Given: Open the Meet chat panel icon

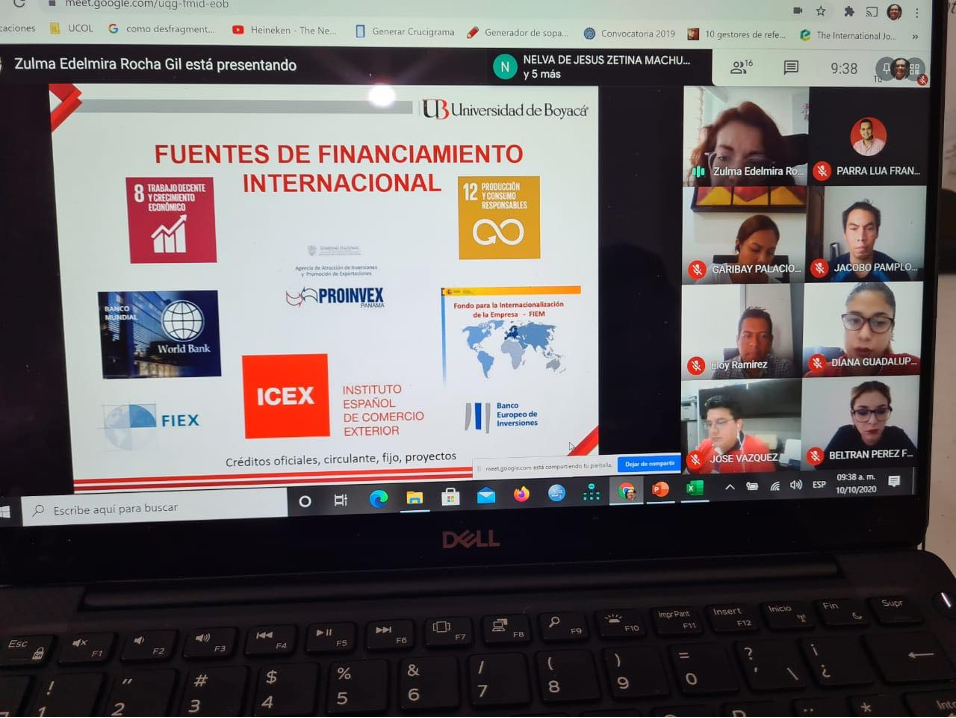Looking at the screenshot, I should 791,67.
